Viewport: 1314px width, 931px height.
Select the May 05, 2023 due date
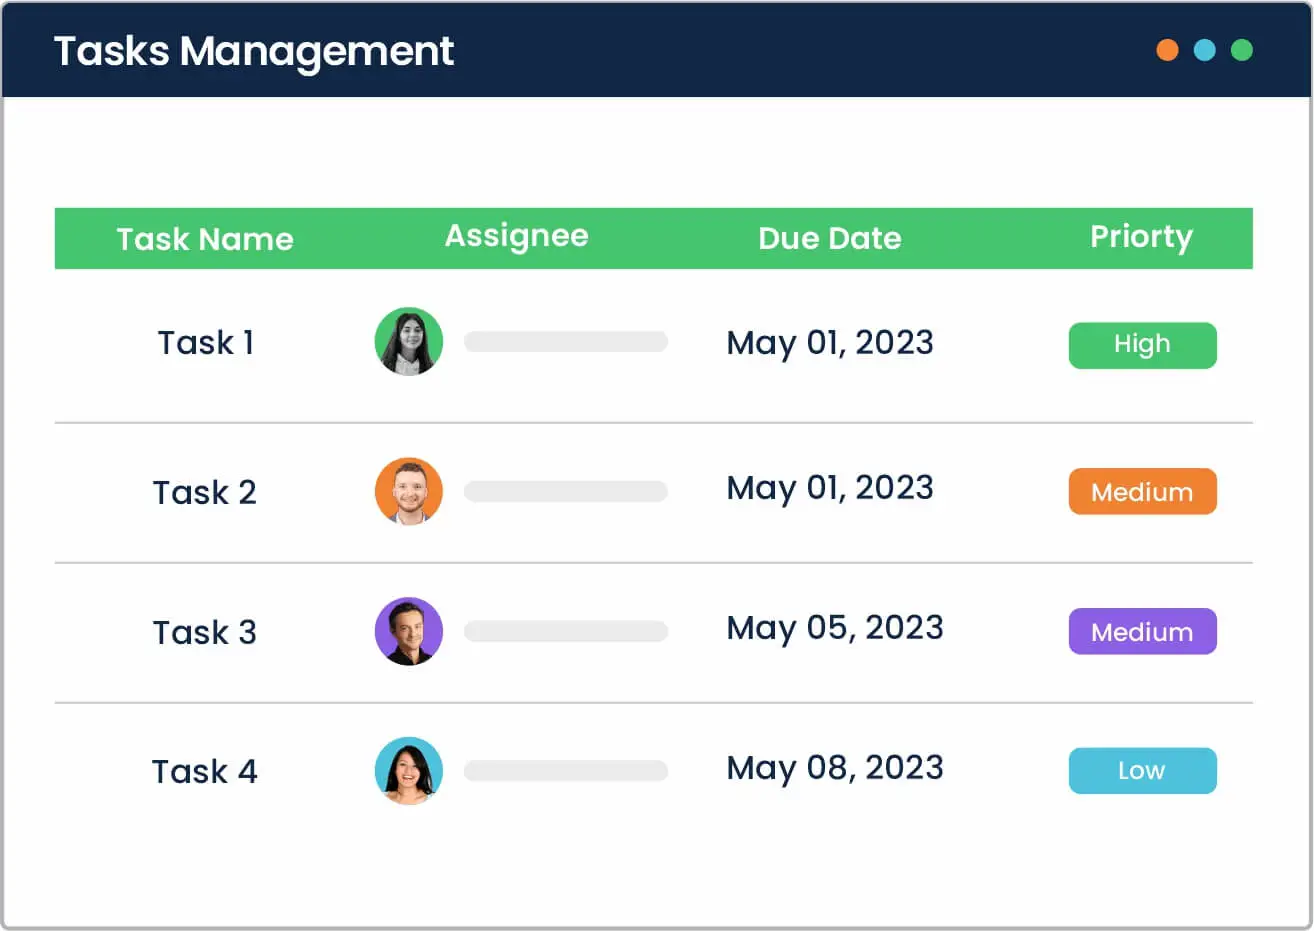pos(835,628)
